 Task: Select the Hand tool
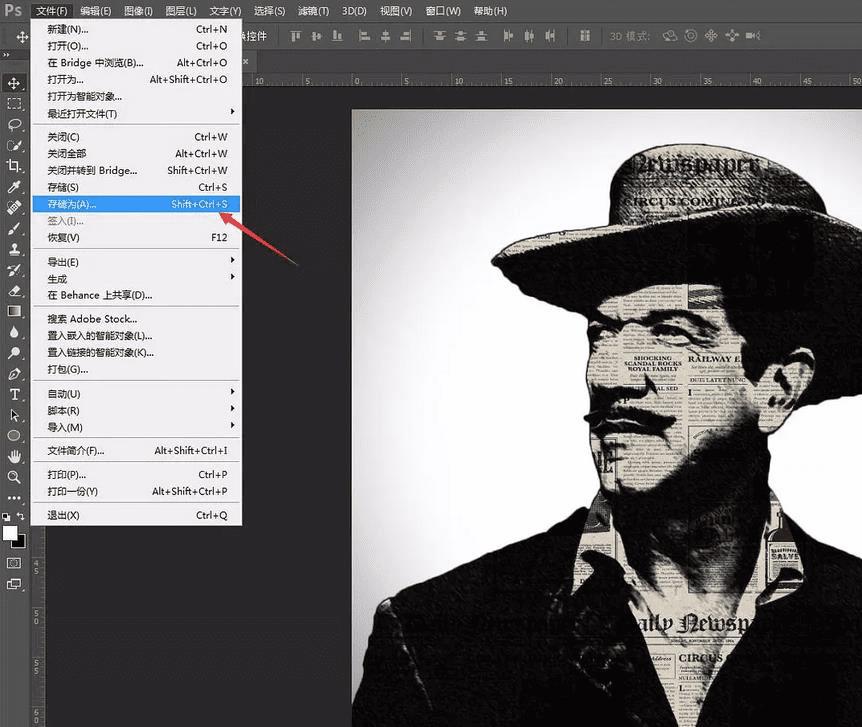tap(14, 456)
